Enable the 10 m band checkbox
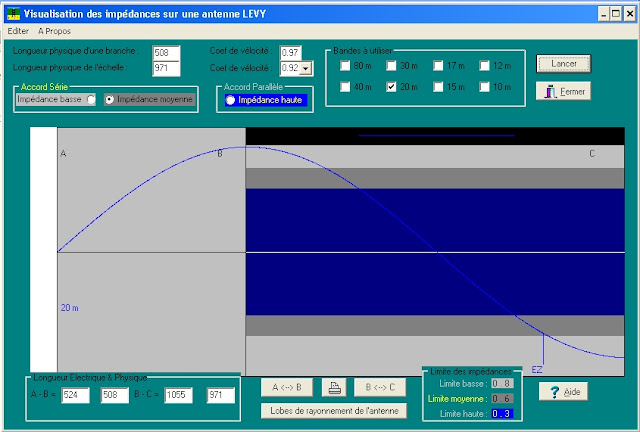The height and width of the screenshot is (432, 640). 484,87
